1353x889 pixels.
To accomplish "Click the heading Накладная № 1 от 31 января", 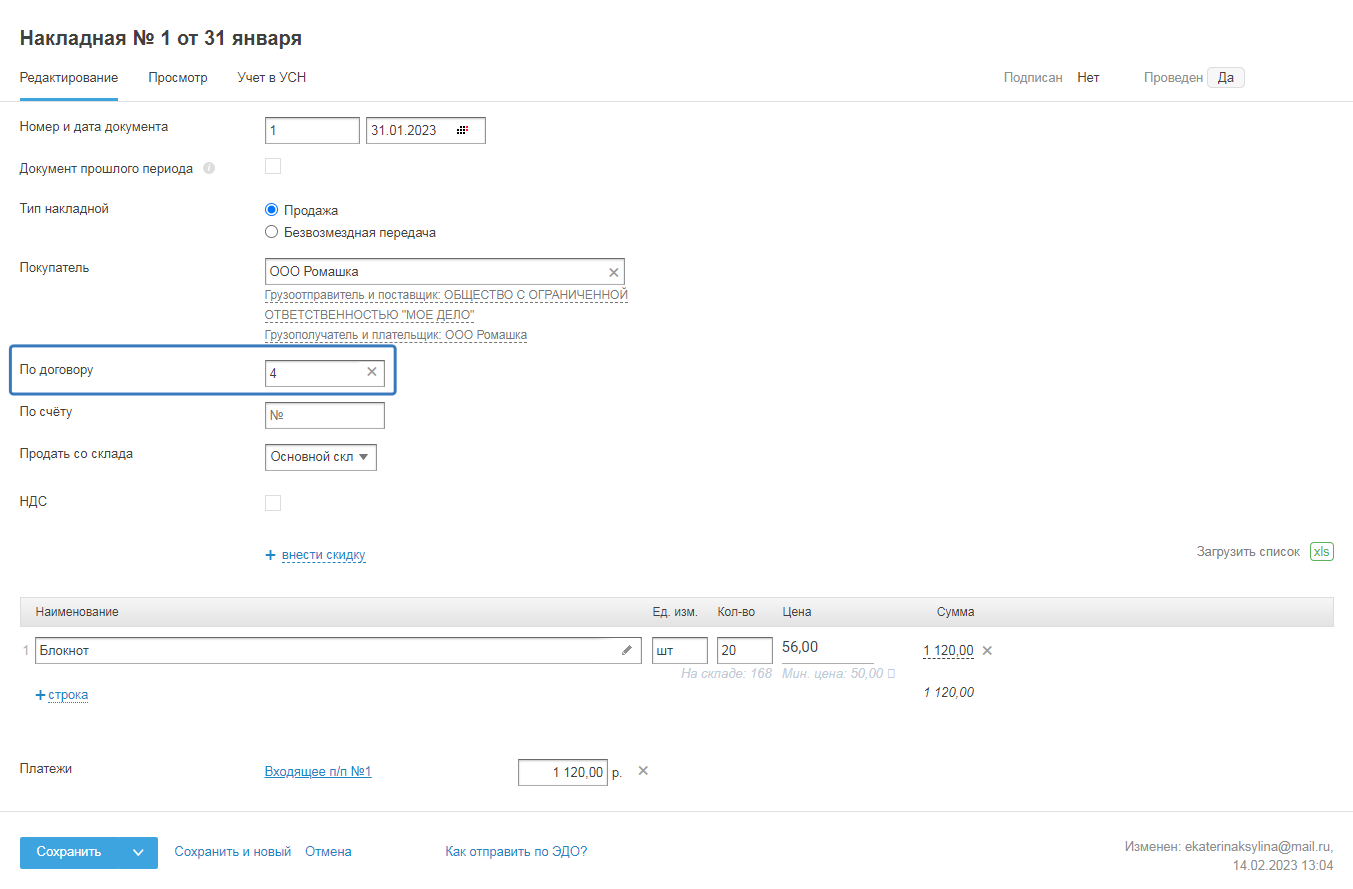I will point(161,38).
